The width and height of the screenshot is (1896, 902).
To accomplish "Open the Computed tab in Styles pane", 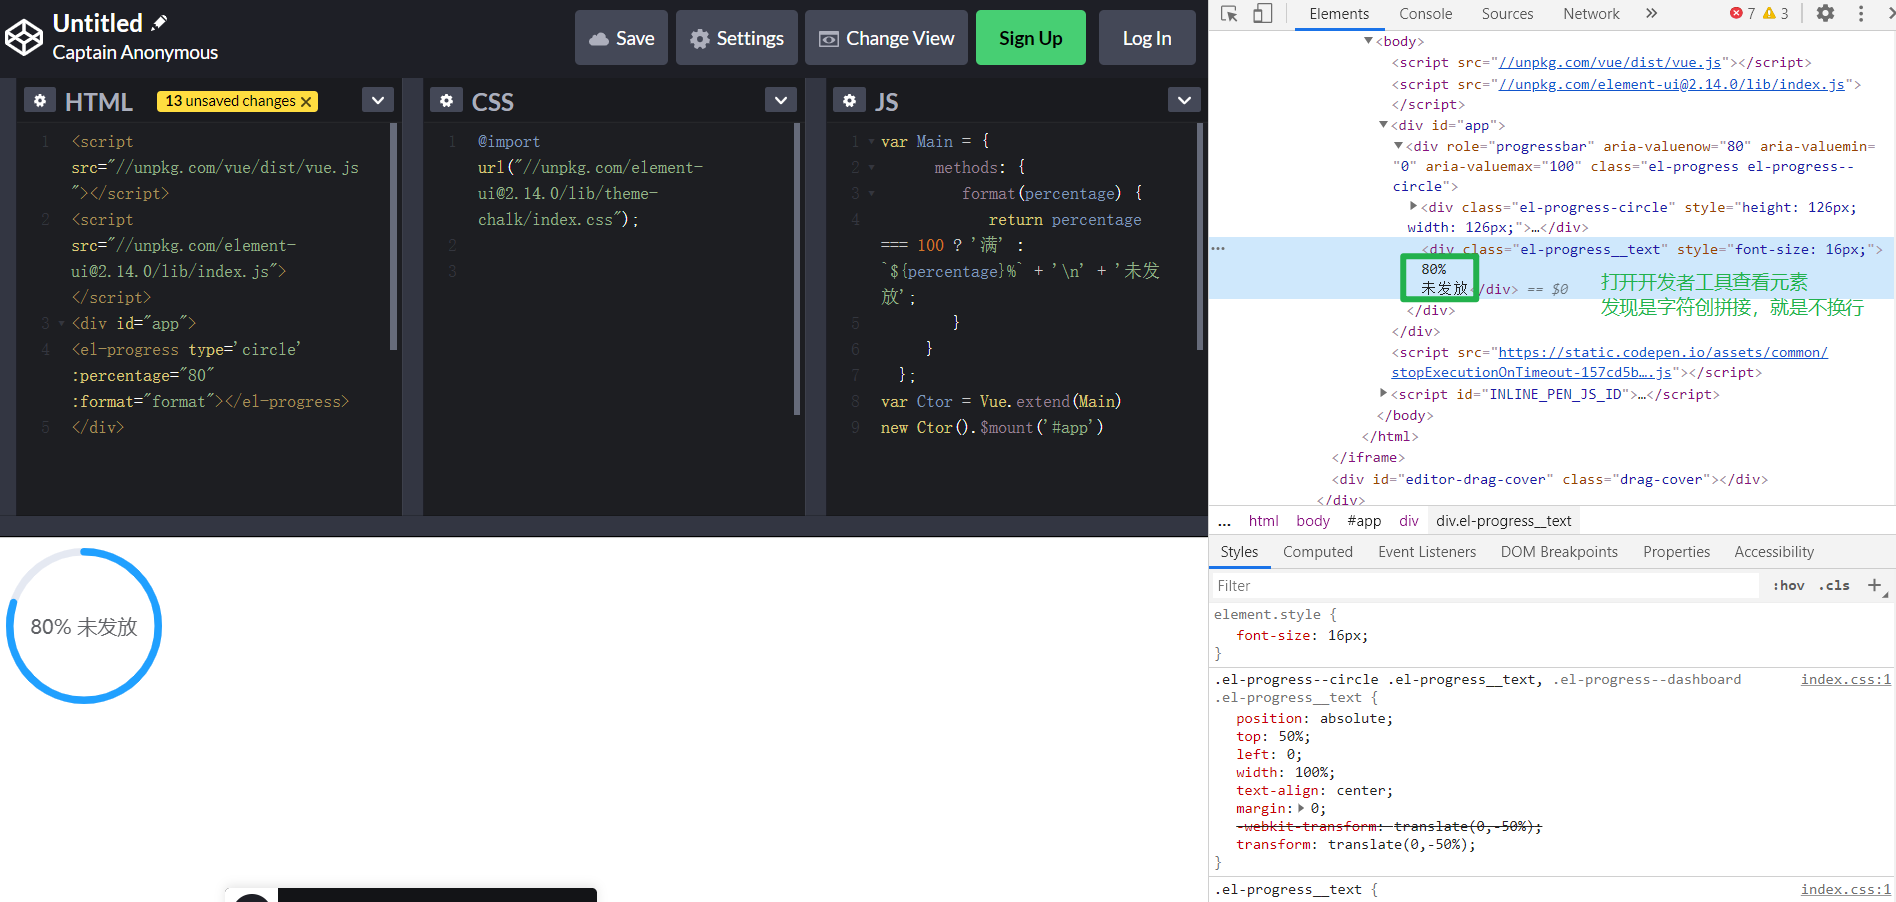I will click(1317, 551).
